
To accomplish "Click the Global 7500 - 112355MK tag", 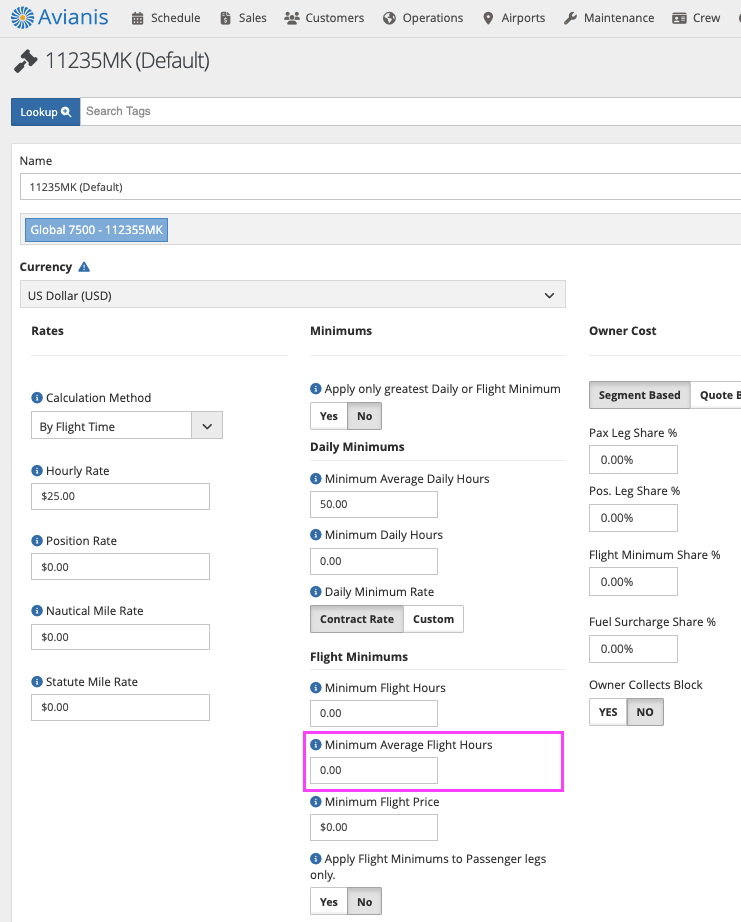I will point(96,230).
